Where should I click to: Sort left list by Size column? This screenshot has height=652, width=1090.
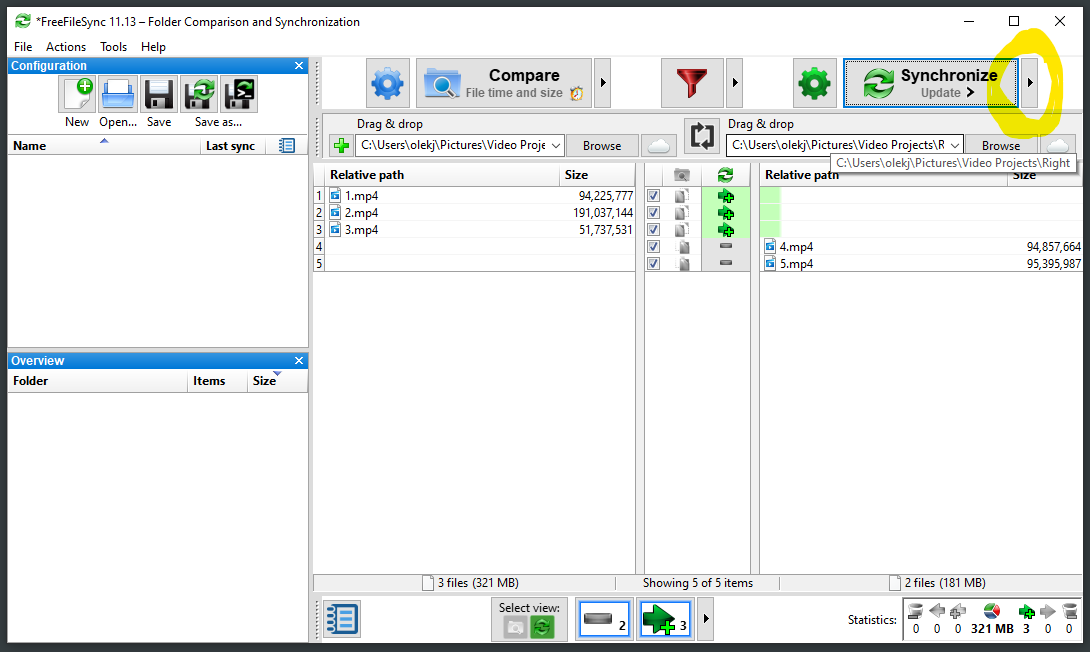click(576, 175)
